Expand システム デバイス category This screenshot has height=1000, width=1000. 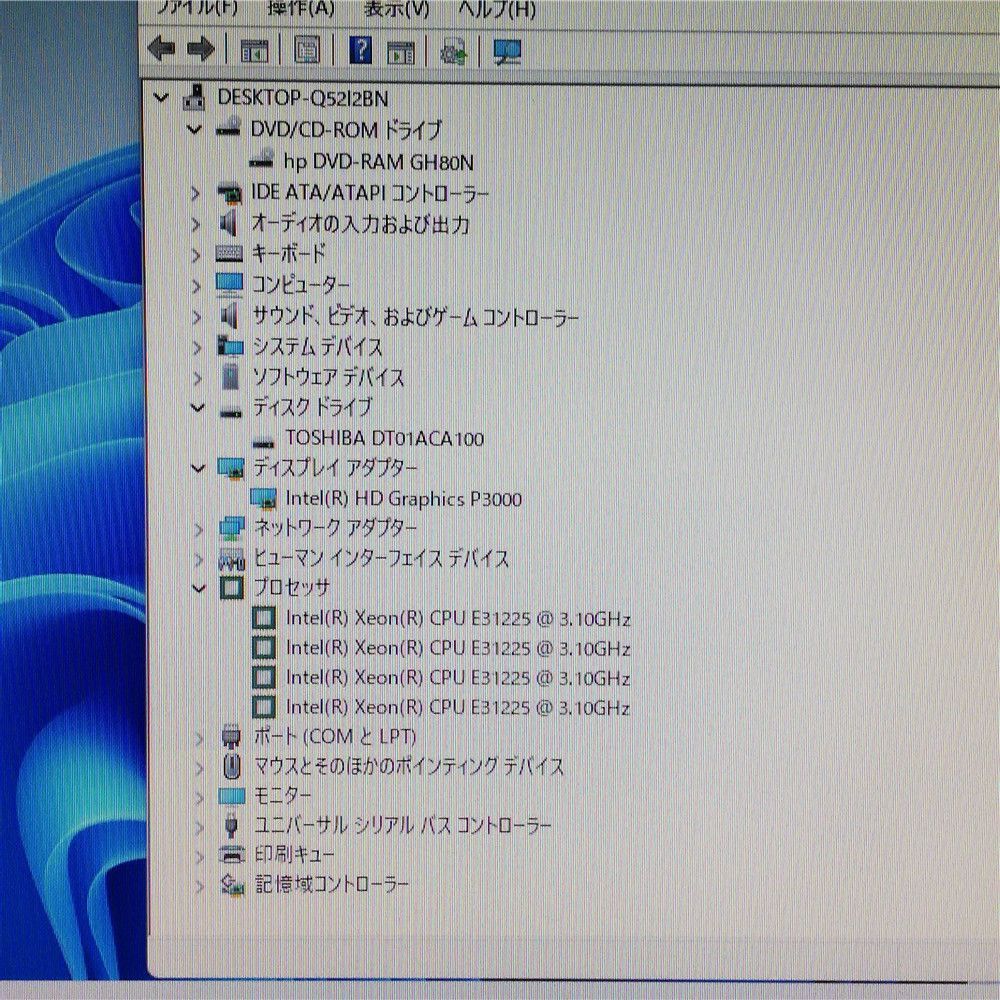pyautogui.click(x=197, y=347)
